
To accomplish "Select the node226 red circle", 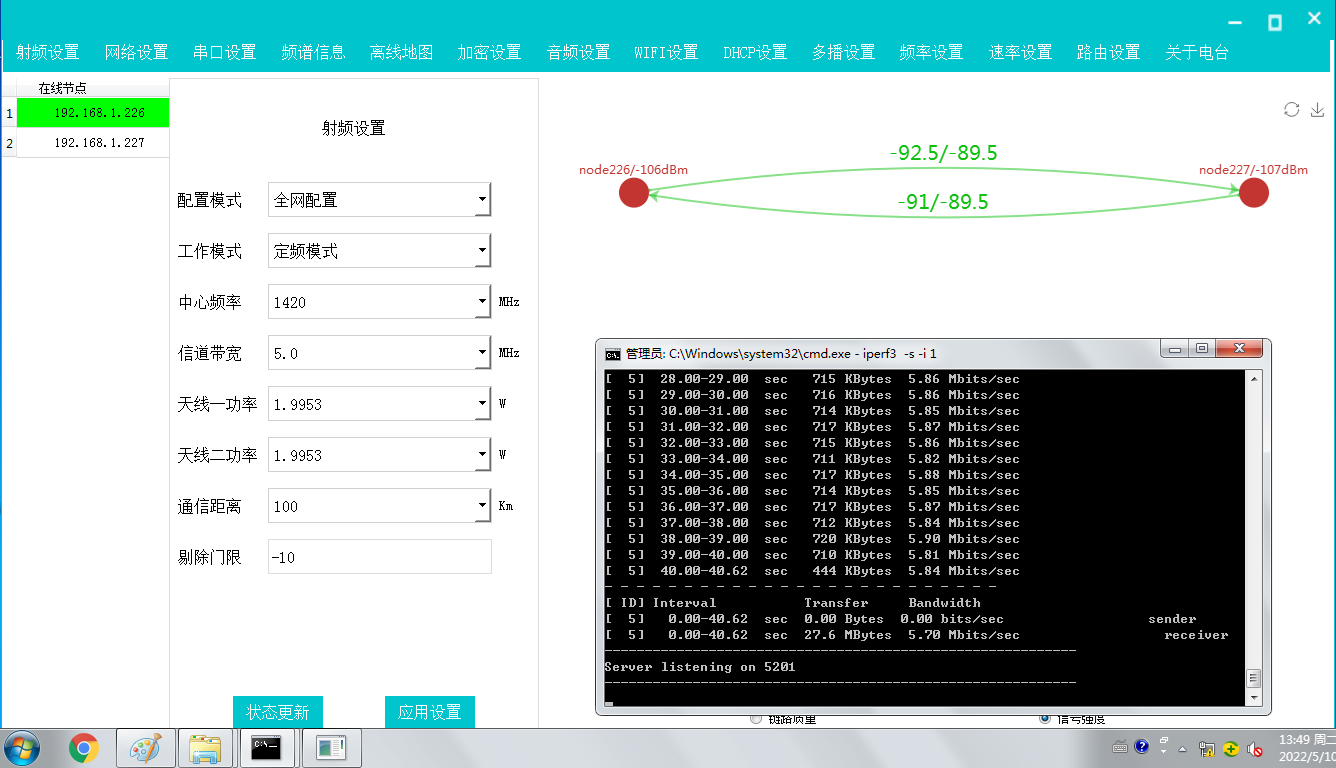I will coord(634,193).
